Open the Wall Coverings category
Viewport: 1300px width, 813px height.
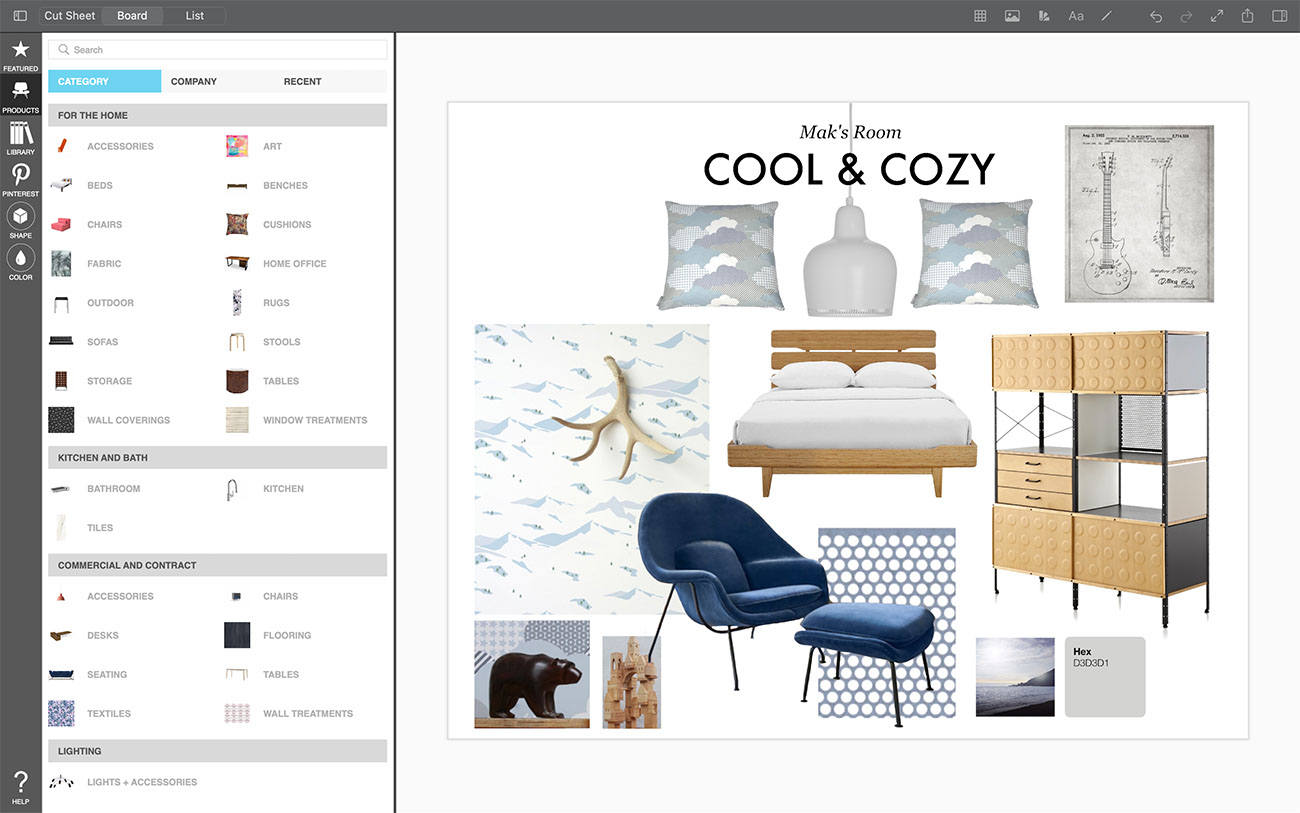point(128,420)
